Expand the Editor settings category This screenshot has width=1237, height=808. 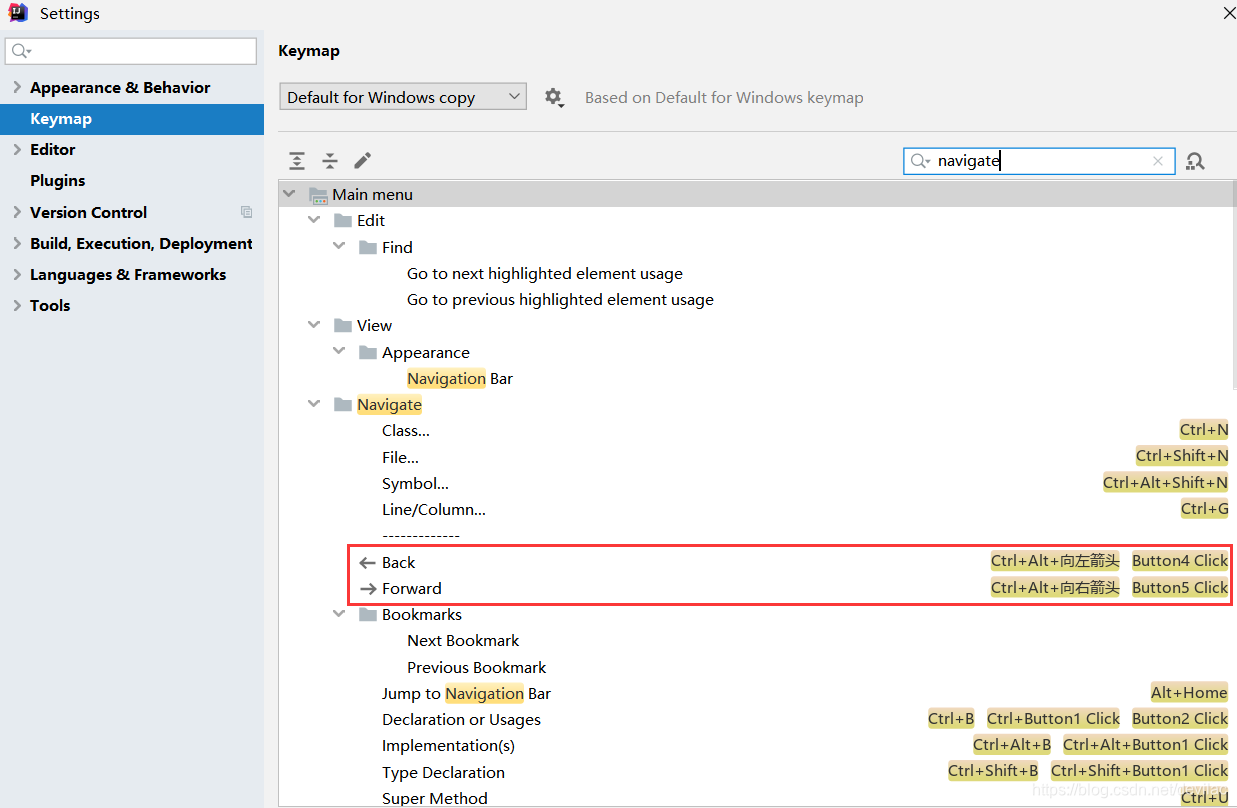[x=17, y=150]
